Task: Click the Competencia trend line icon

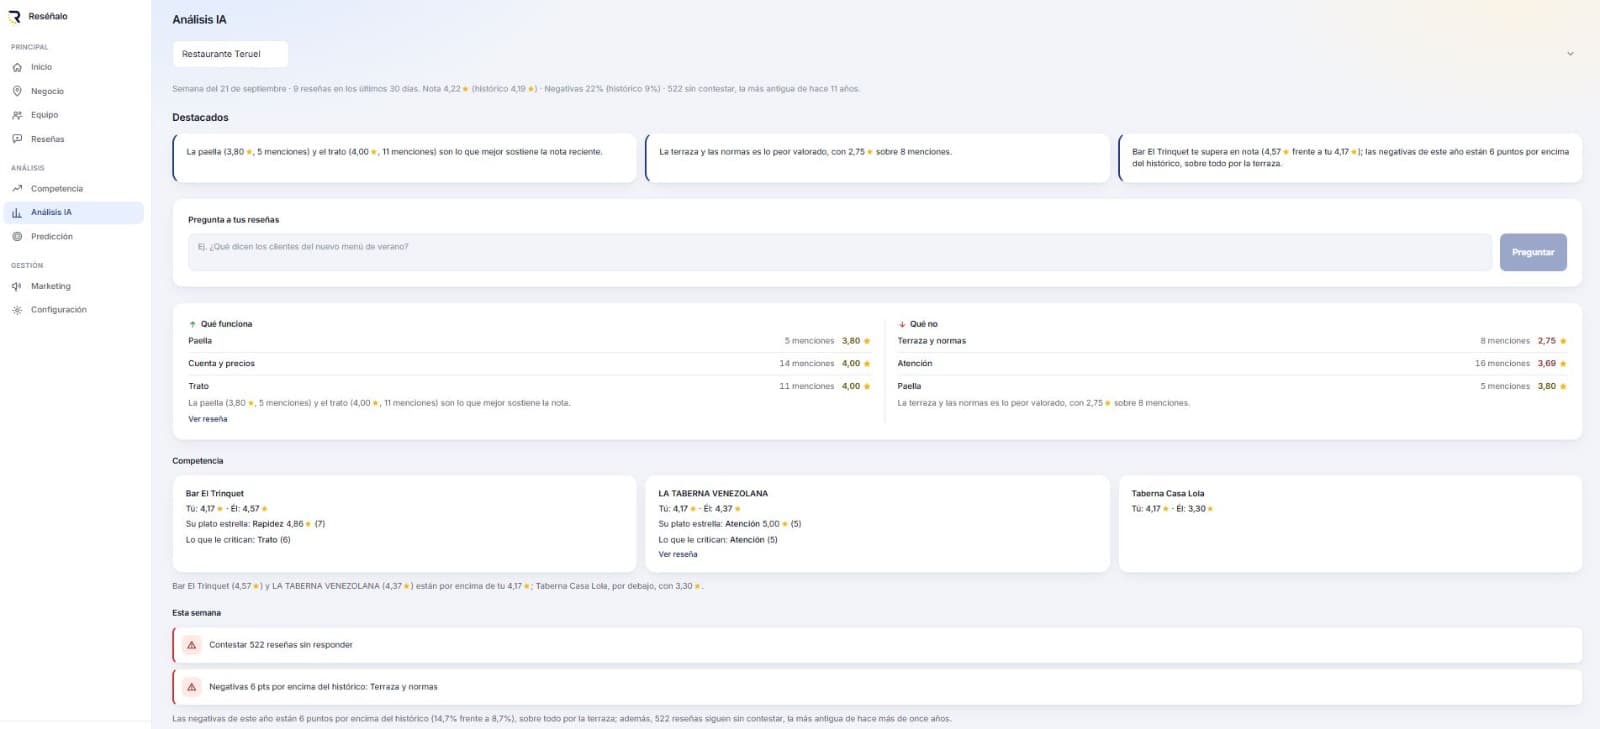Action: (x=17, y=188)
